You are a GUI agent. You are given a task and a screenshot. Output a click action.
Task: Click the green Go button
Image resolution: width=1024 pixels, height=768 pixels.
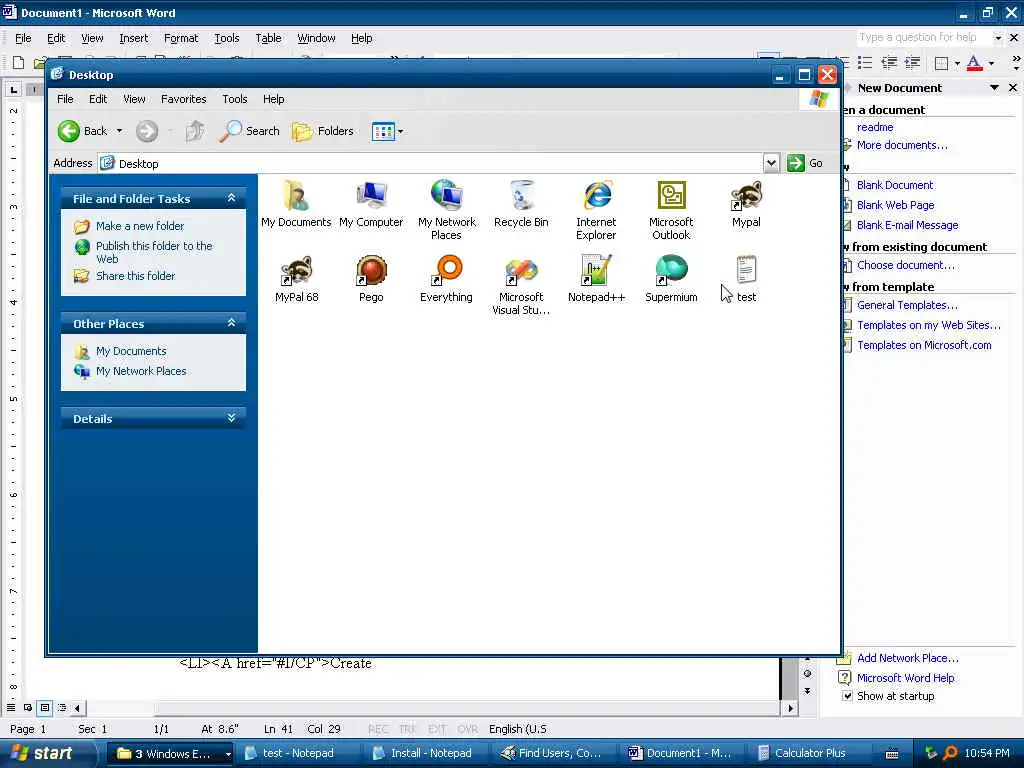click(x=805, y=163)
